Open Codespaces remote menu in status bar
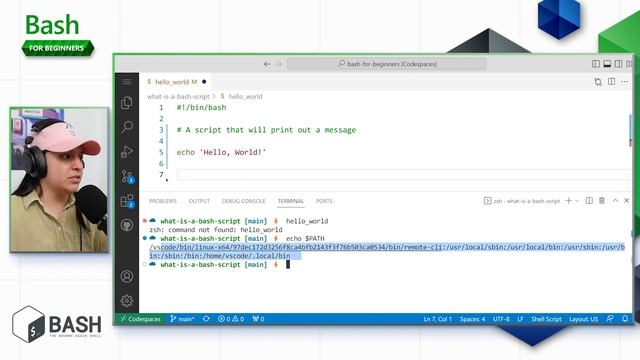Screen dimensions: 640x360 pos(140,319)
